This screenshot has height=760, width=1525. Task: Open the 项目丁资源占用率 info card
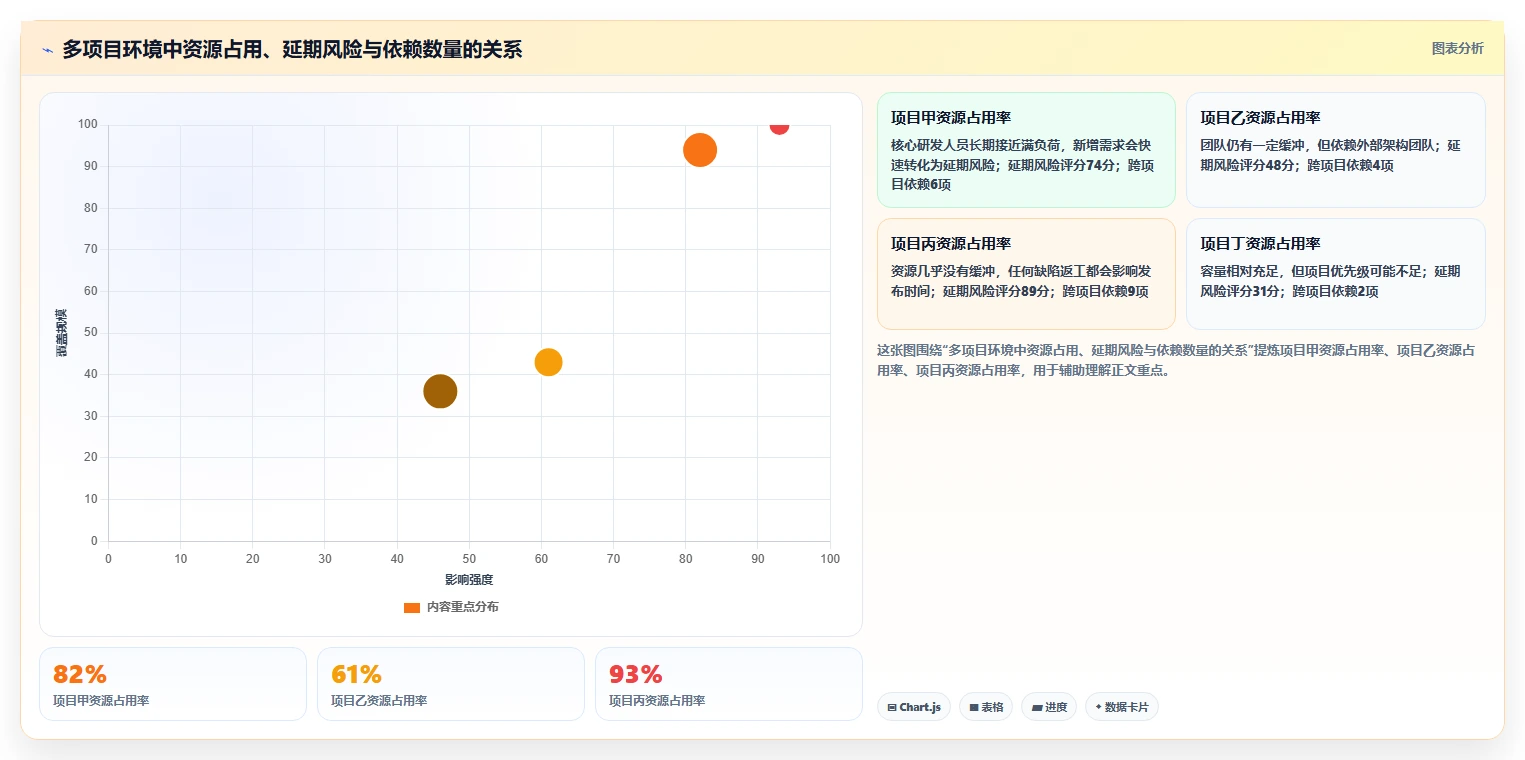point(1335,274)
